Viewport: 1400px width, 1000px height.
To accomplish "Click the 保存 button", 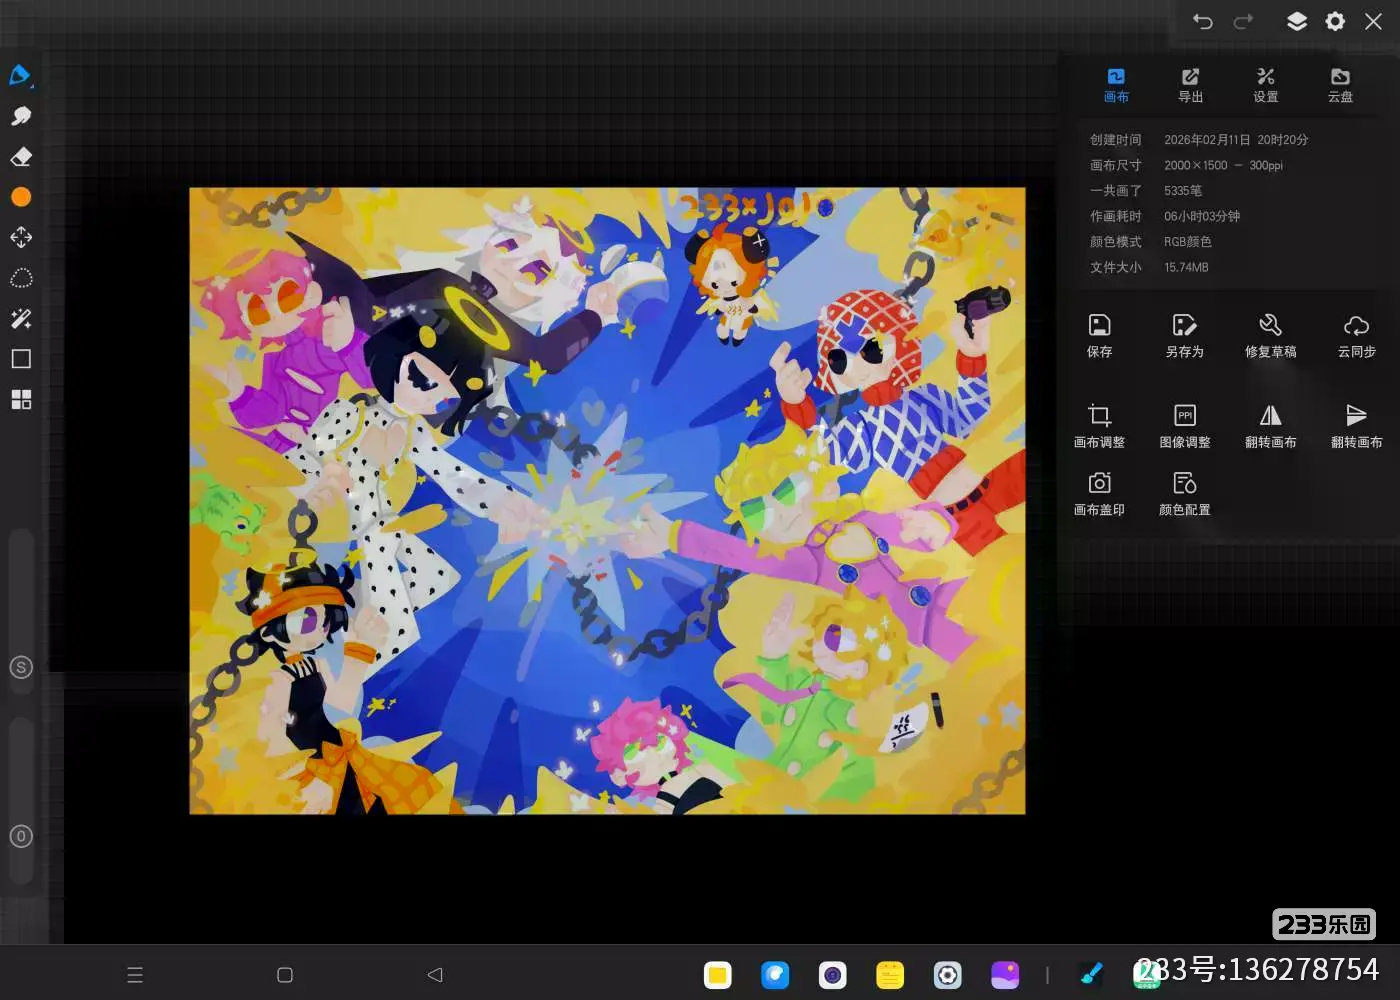I will [1099, 334].
